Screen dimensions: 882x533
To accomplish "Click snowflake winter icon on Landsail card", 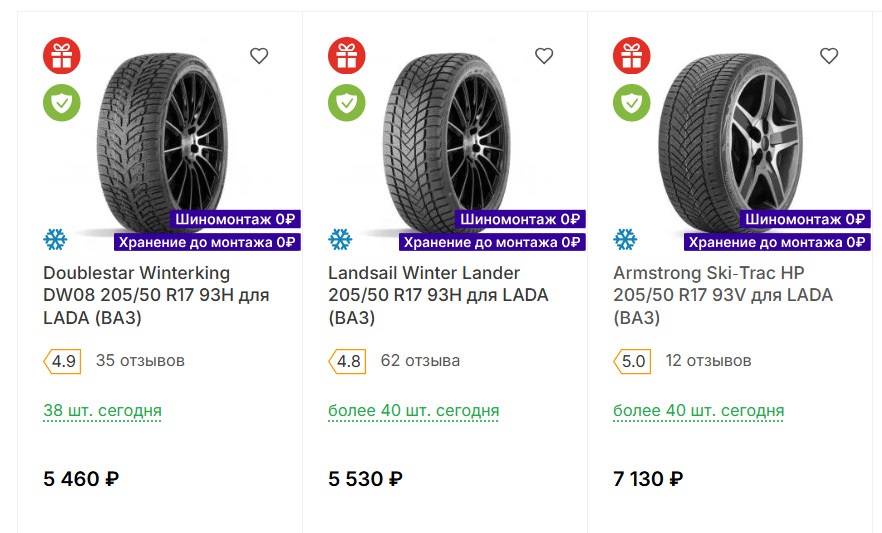I will click(340, 240).
